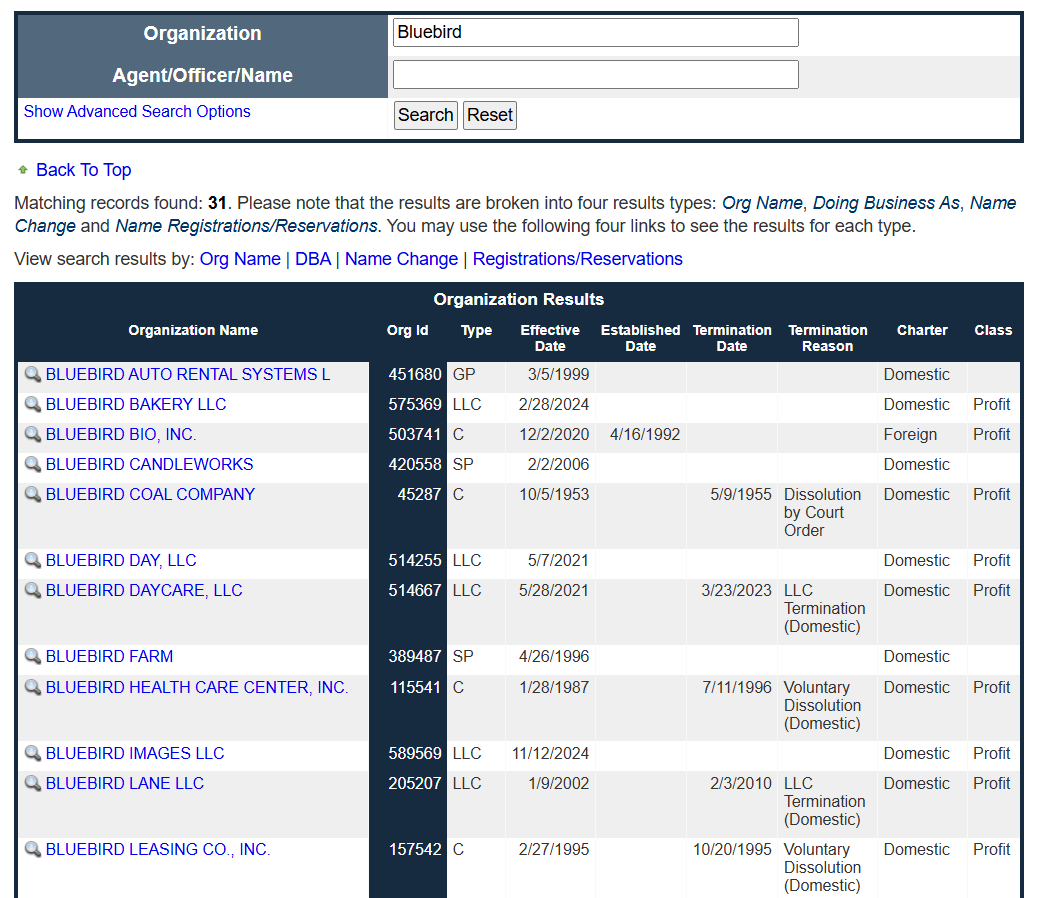Click magnifier icon beside BLUEBIRD CANDLEWORKS

33,465
